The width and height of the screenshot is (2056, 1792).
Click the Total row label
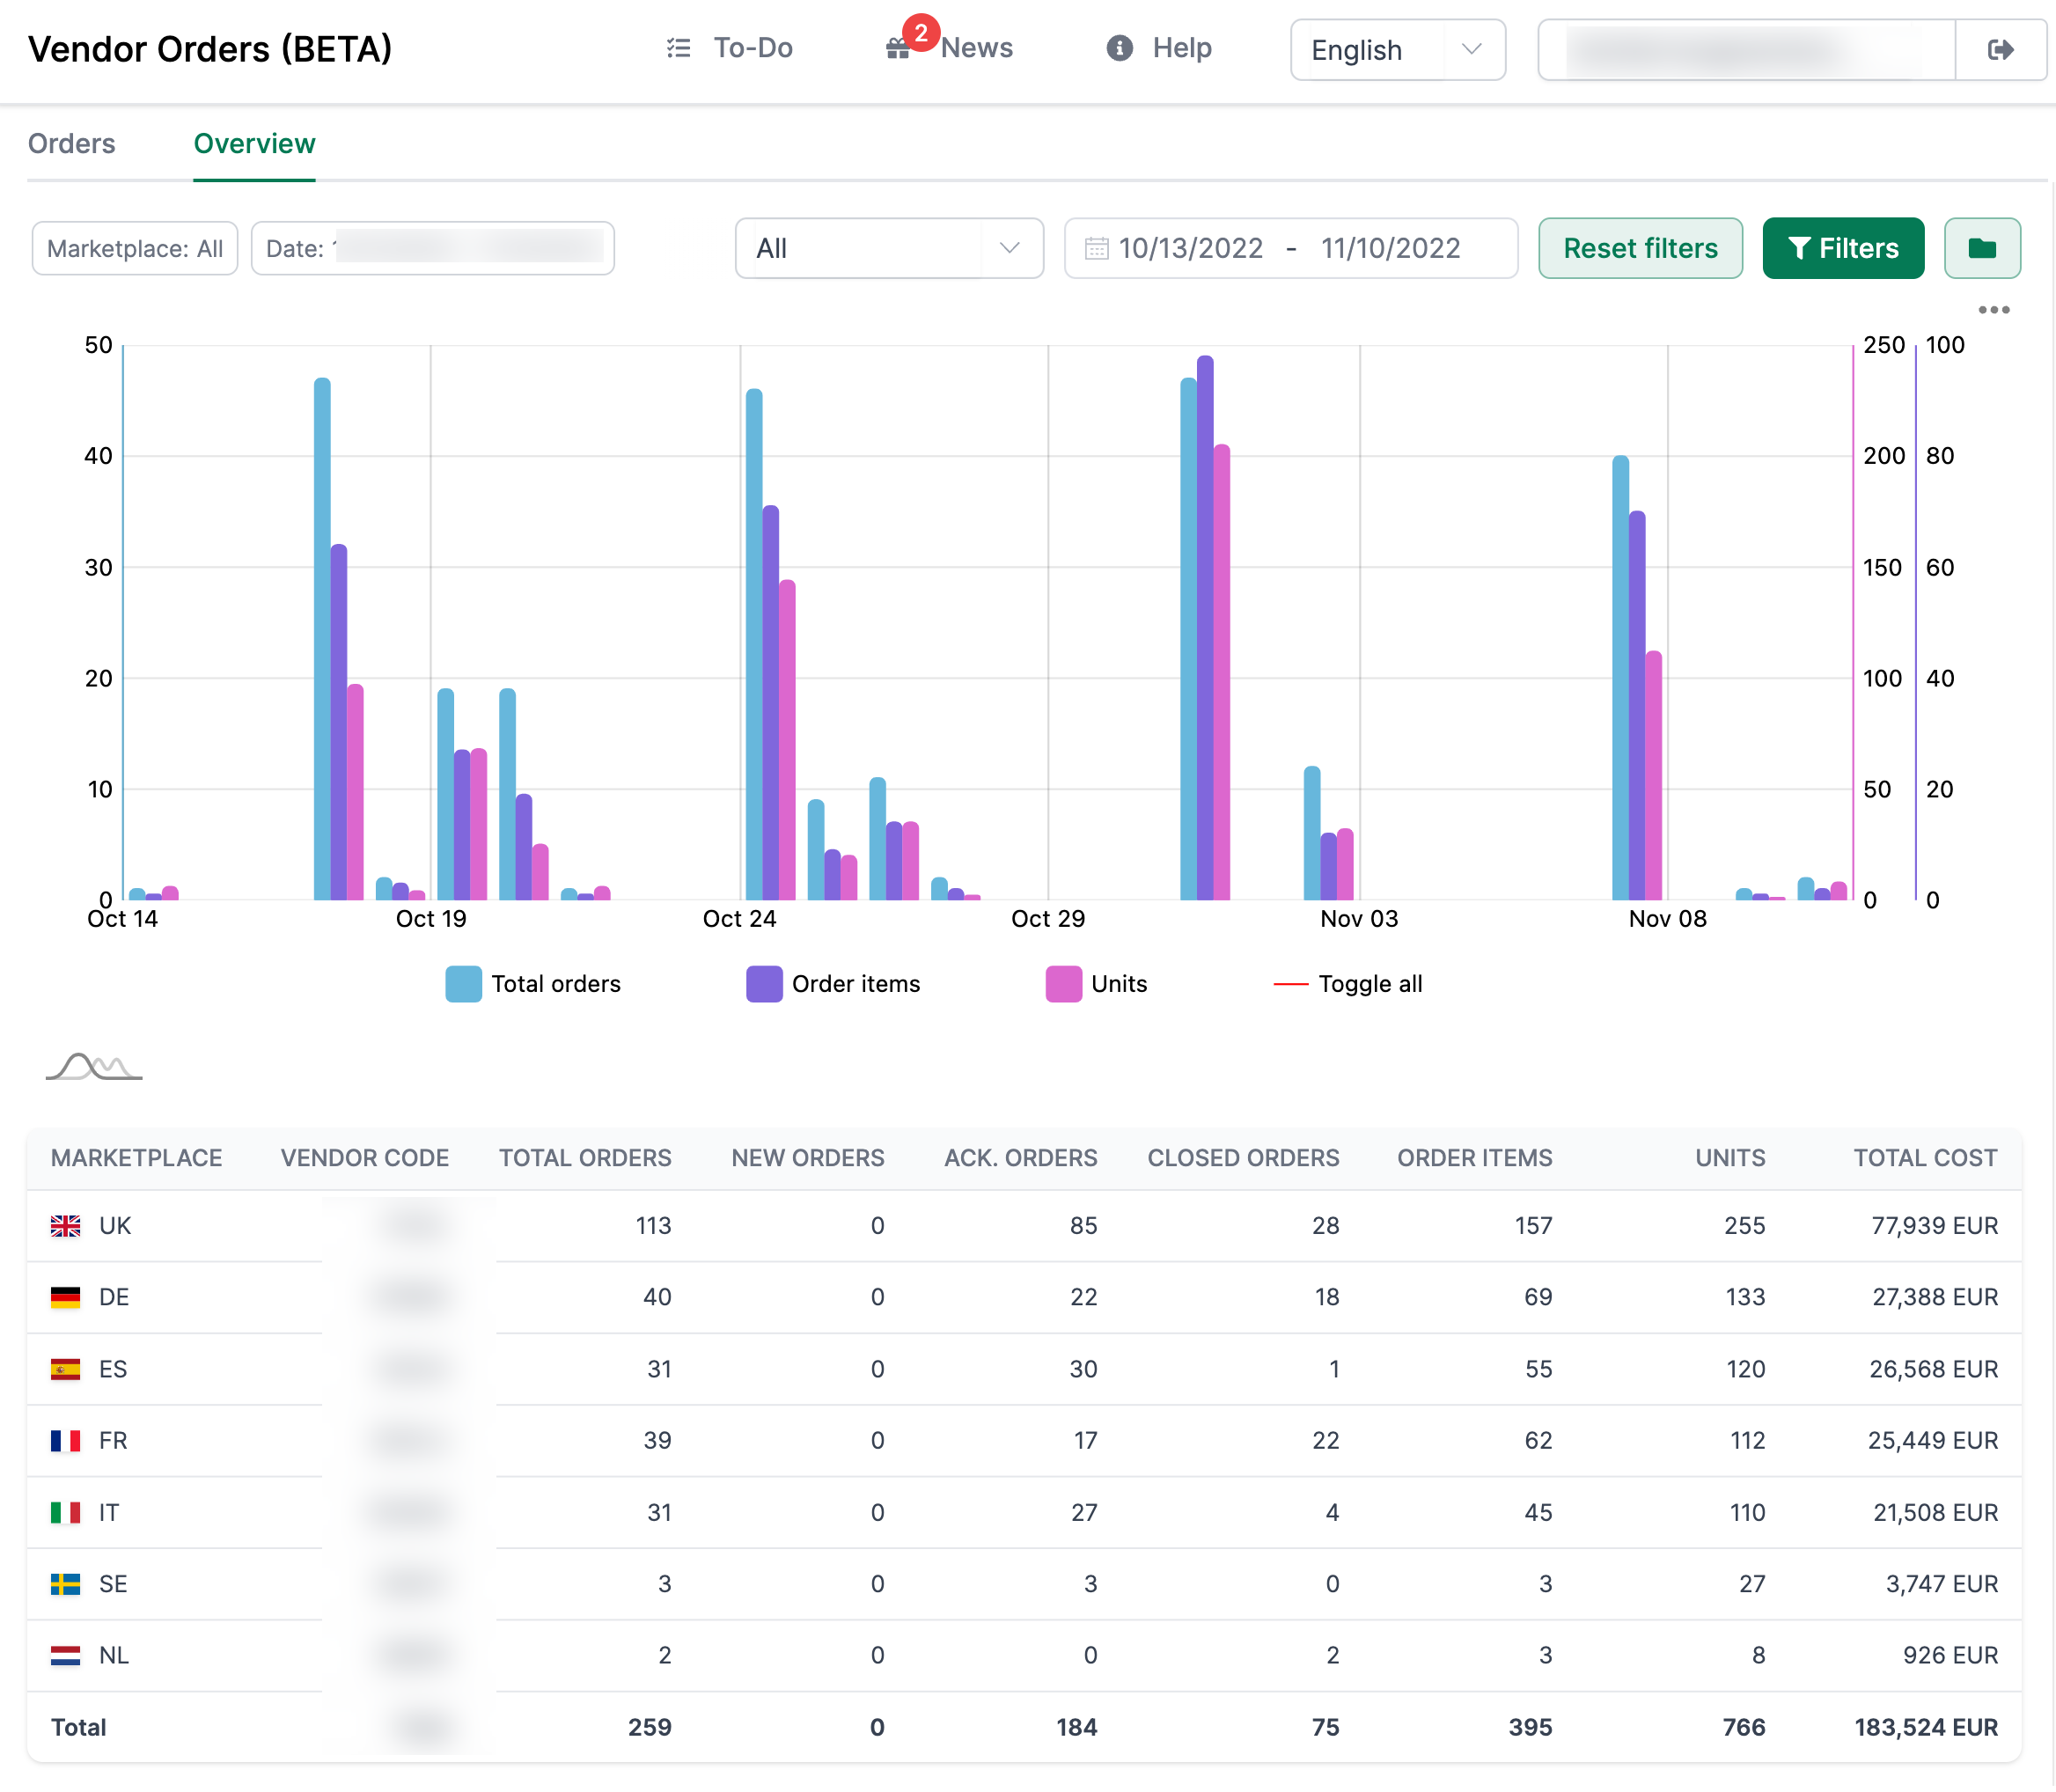pyautogui.click(x=78, y=1728)
